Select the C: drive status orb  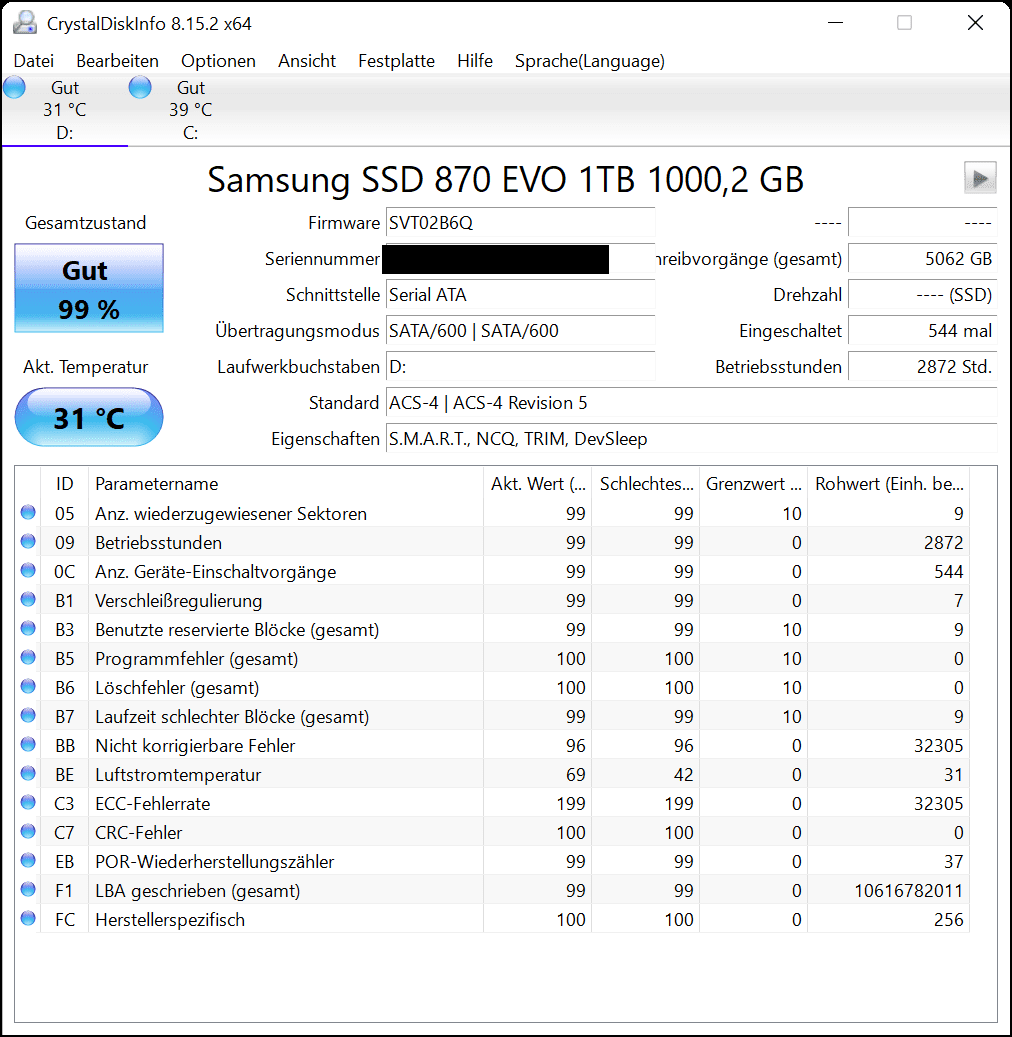coord(140,87)
